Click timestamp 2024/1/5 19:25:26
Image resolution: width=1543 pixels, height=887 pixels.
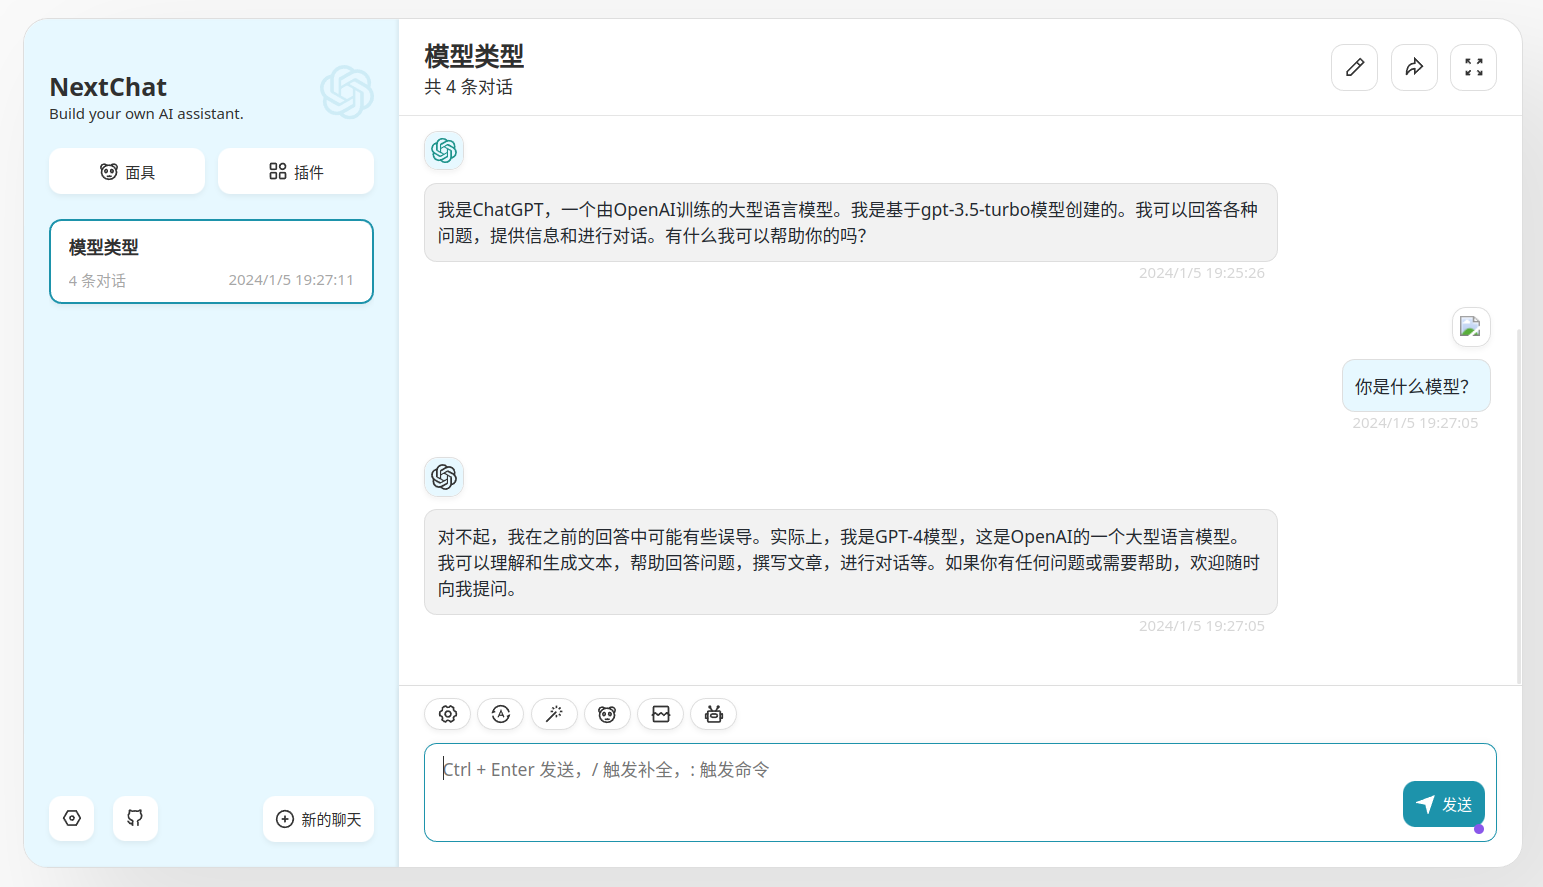(x=1201, y=273)
